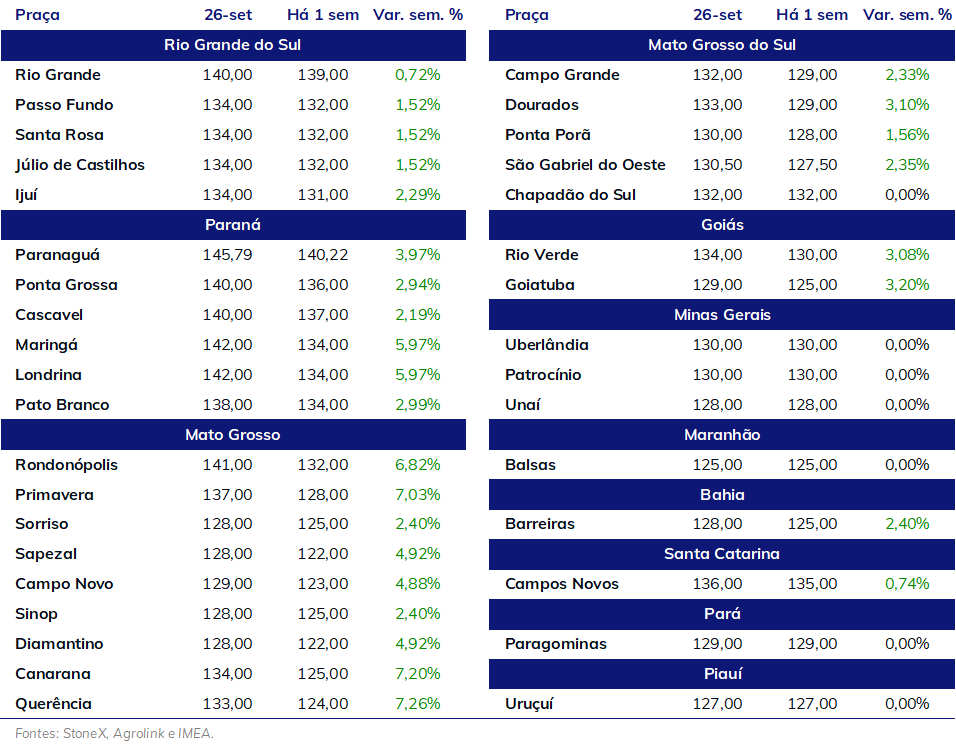The height and width of the screenshot is (745, 956).
Task: Click the 140,22 value for Paranaguá
Action: pyautogui.click(x=323, y=255)
